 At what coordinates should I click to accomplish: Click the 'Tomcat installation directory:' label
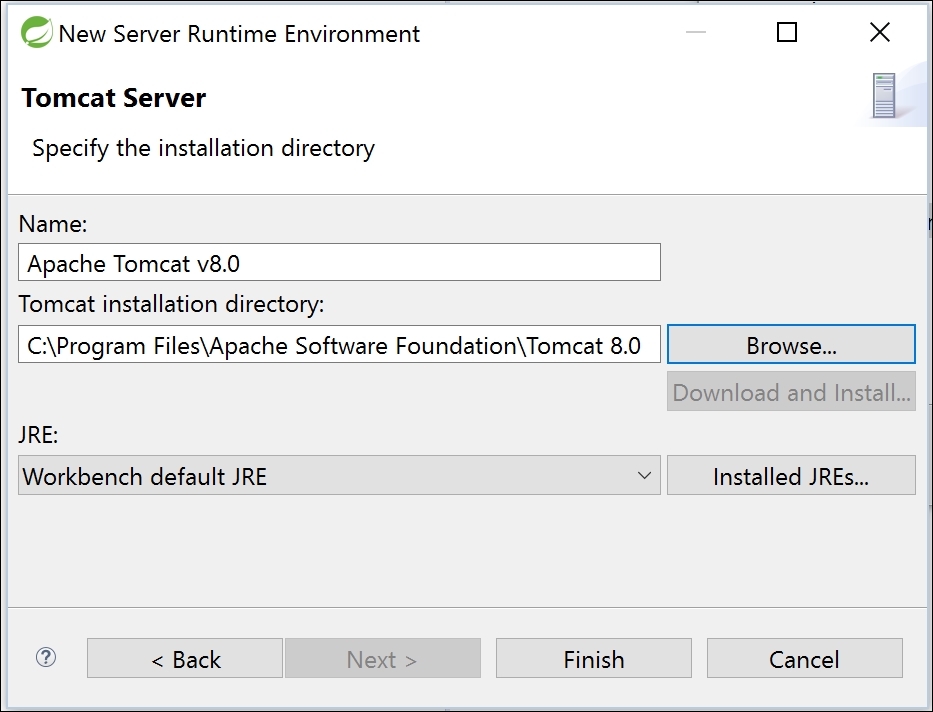click(x=171, y=304)
